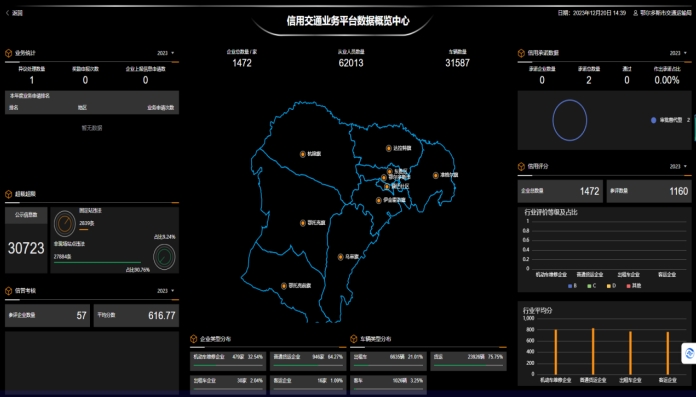Open the year dropdown in 业务统计 panel

[166, 53]
